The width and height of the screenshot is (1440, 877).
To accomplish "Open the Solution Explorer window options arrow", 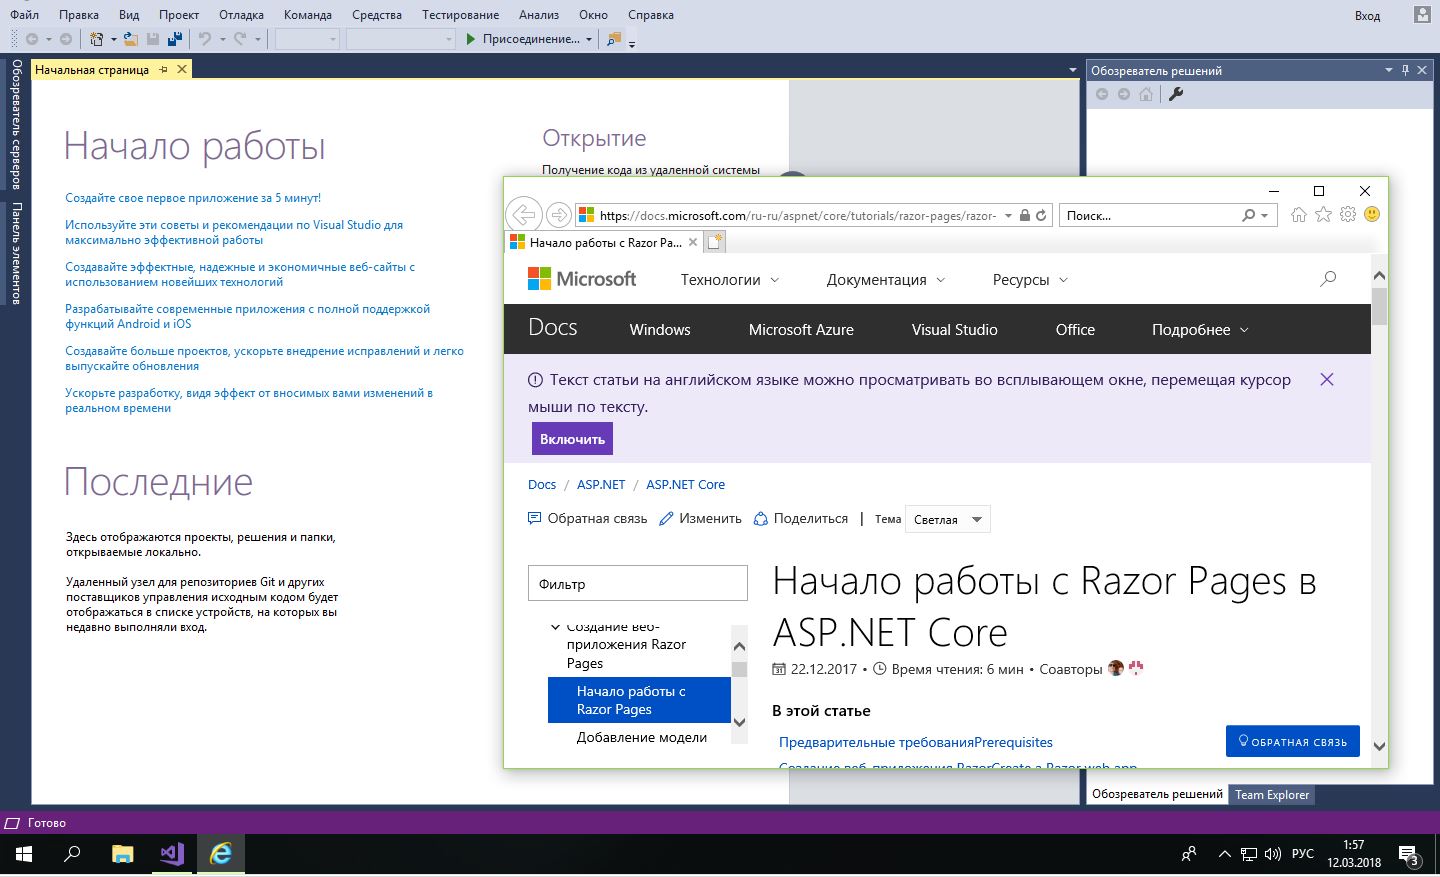I will pos(1388,70).
